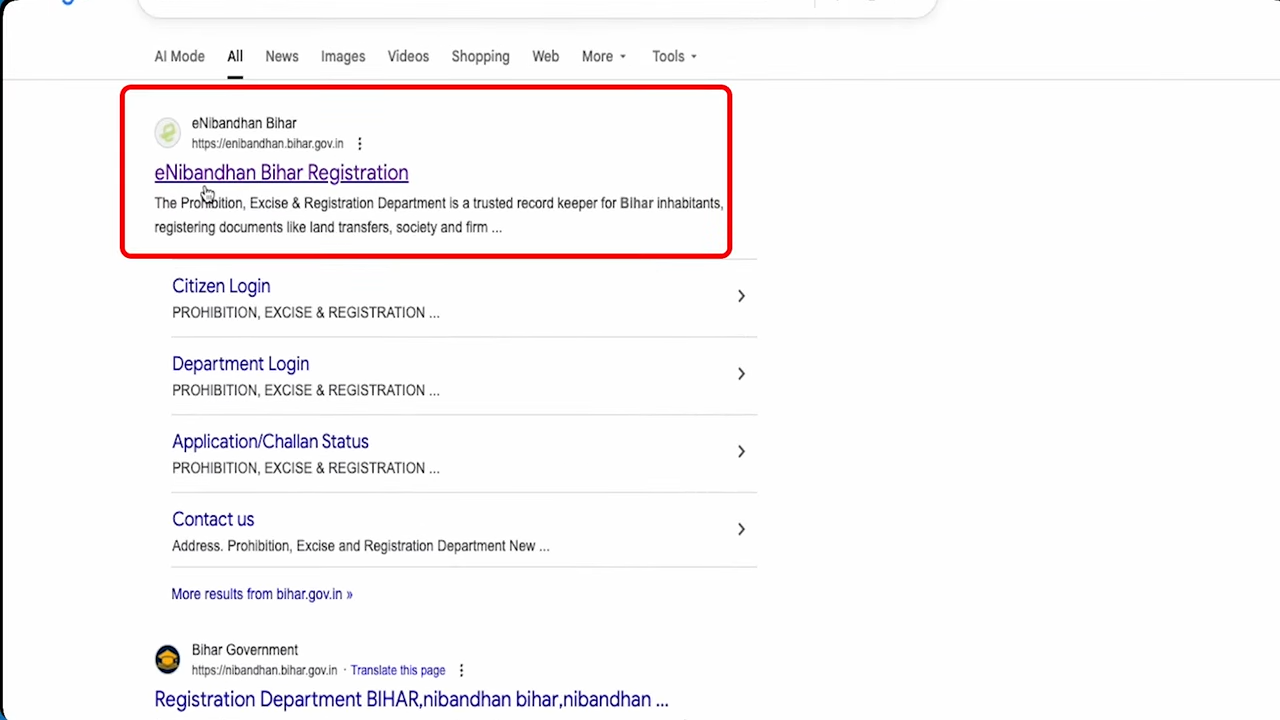Expand the Citizen Login chevron arrow

pos(741,296)
